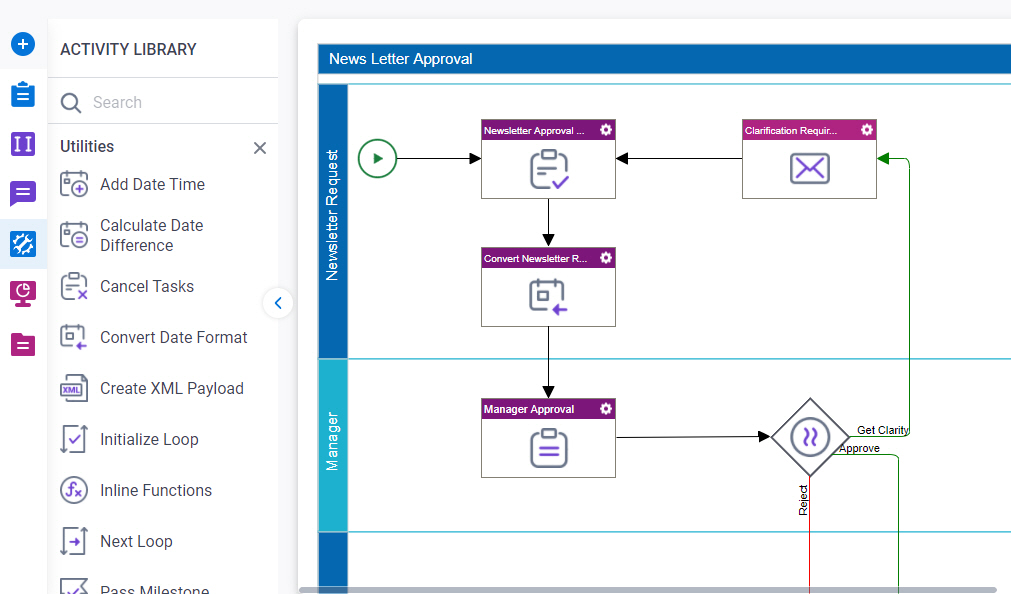Close the Utilities category
Screen dimensions: 1011x594
tap(260, 148)
